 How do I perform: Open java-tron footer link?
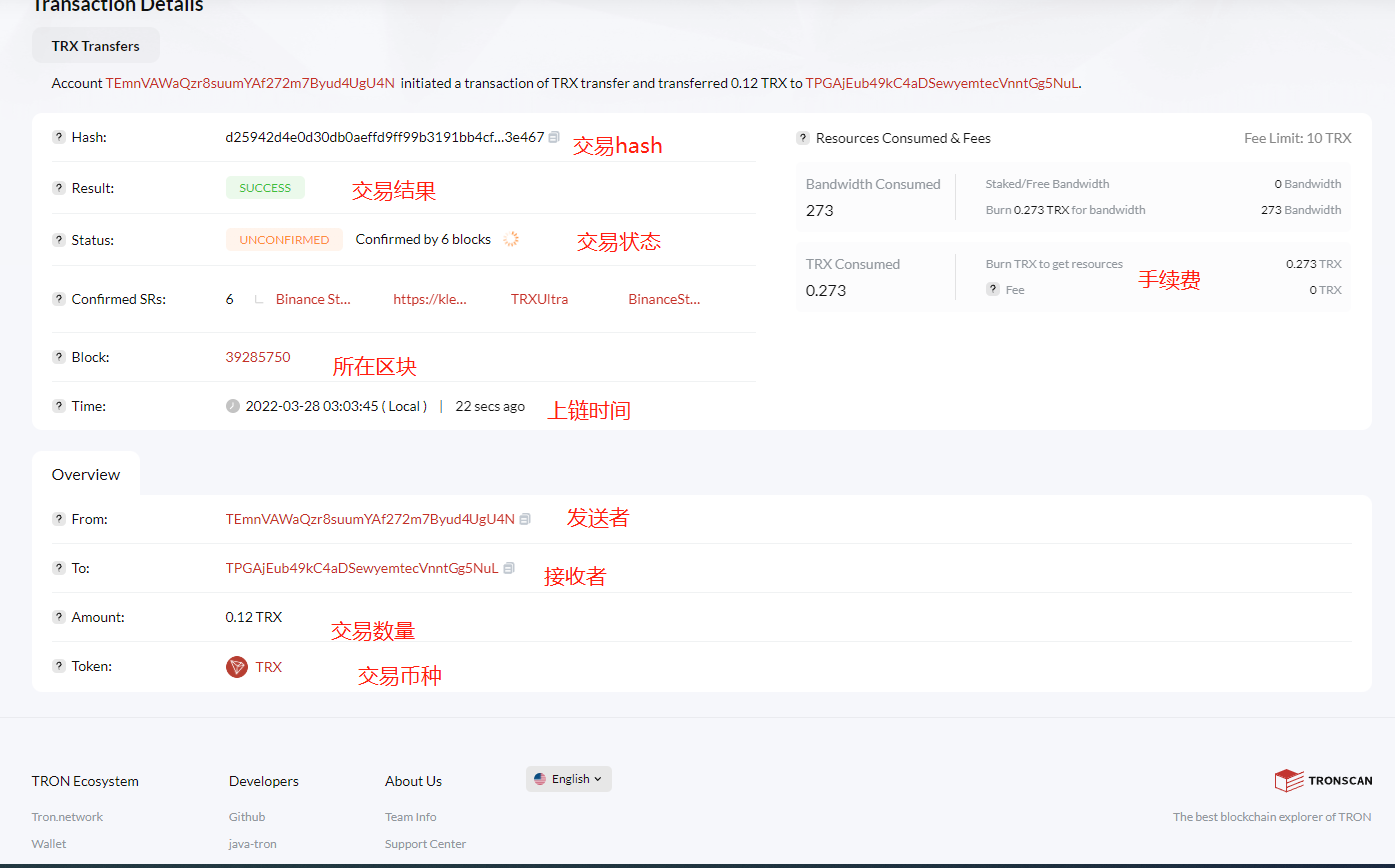coord(253,844)
